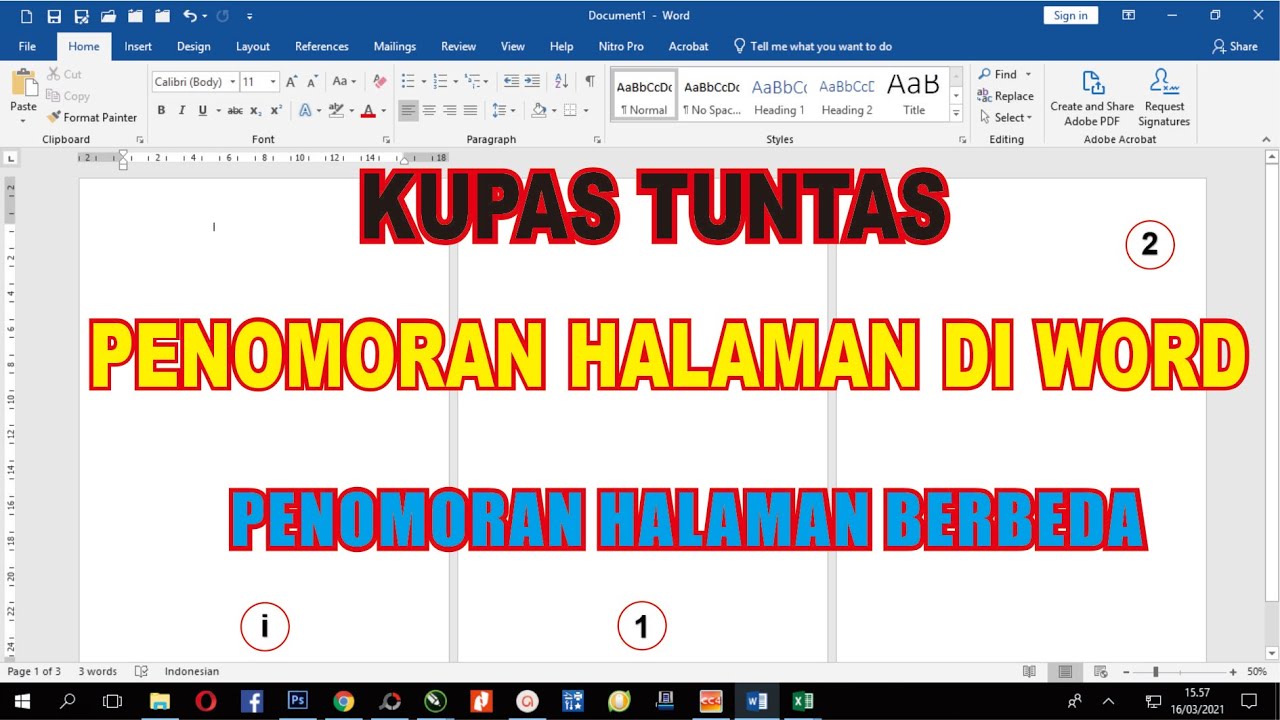Image resolution: width=1280 pixels, height=720 pixels.
Task: Increase paragraph indent
Action: click(x=532, y=82)
